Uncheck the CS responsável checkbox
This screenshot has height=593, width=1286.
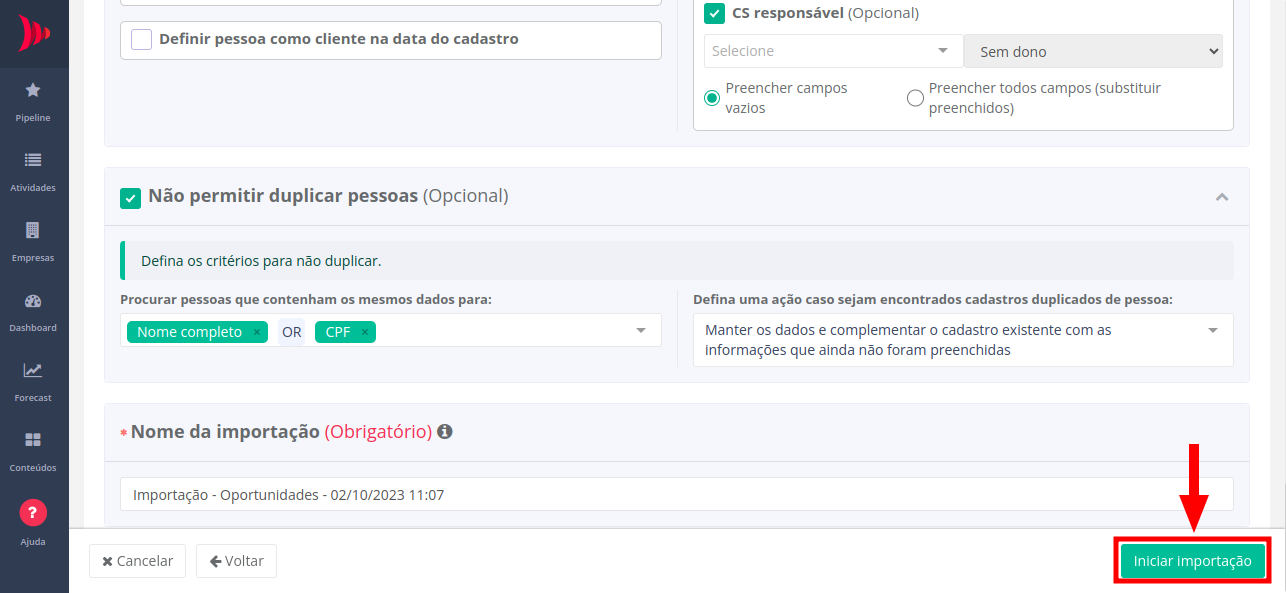click(714, 13)
